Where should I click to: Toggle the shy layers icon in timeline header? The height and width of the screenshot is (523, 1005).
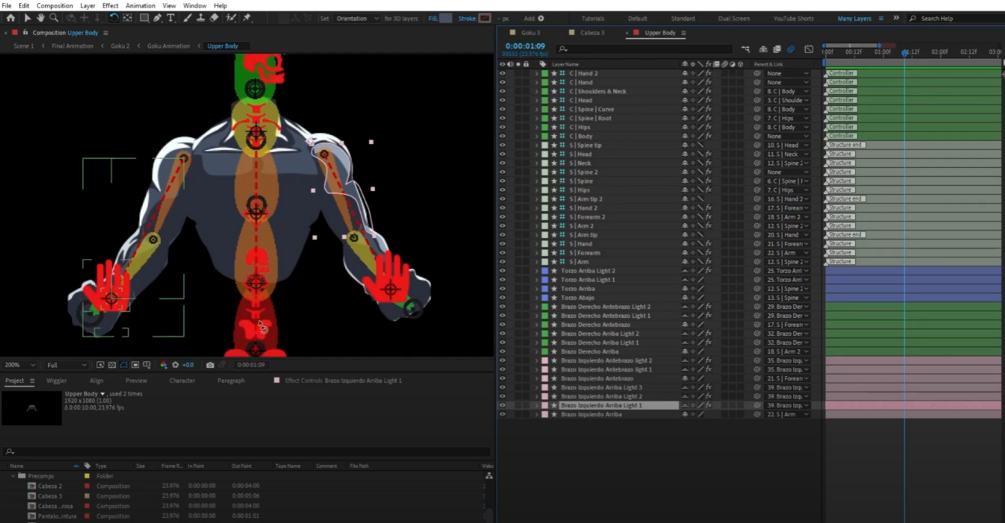[x=763, y=49]
